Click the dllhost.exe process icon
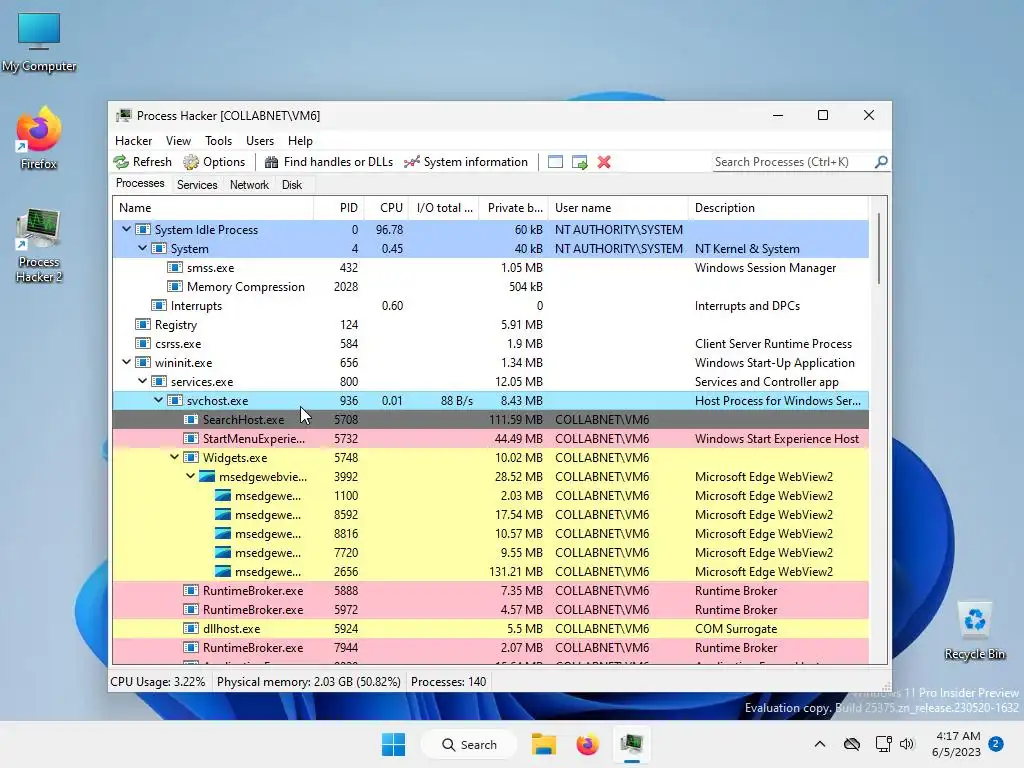Viewport: 1024px width, 768px height. coord(191,628)
